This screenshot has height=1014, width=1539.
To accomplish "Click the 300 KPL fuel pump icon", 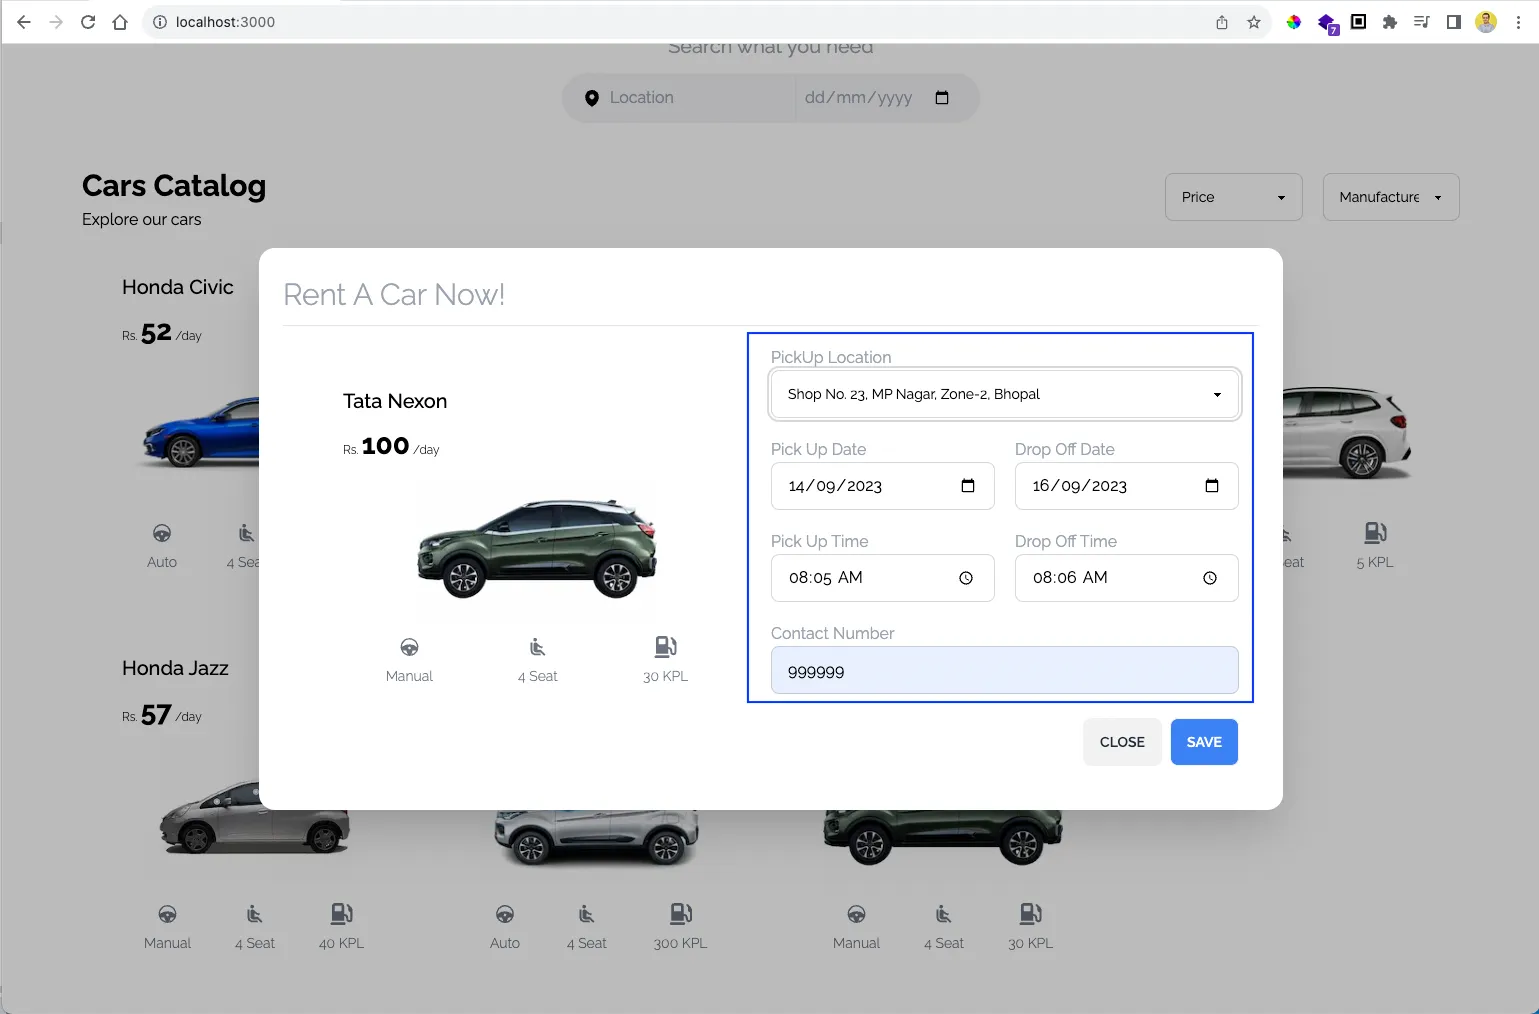I will [681, 914].
